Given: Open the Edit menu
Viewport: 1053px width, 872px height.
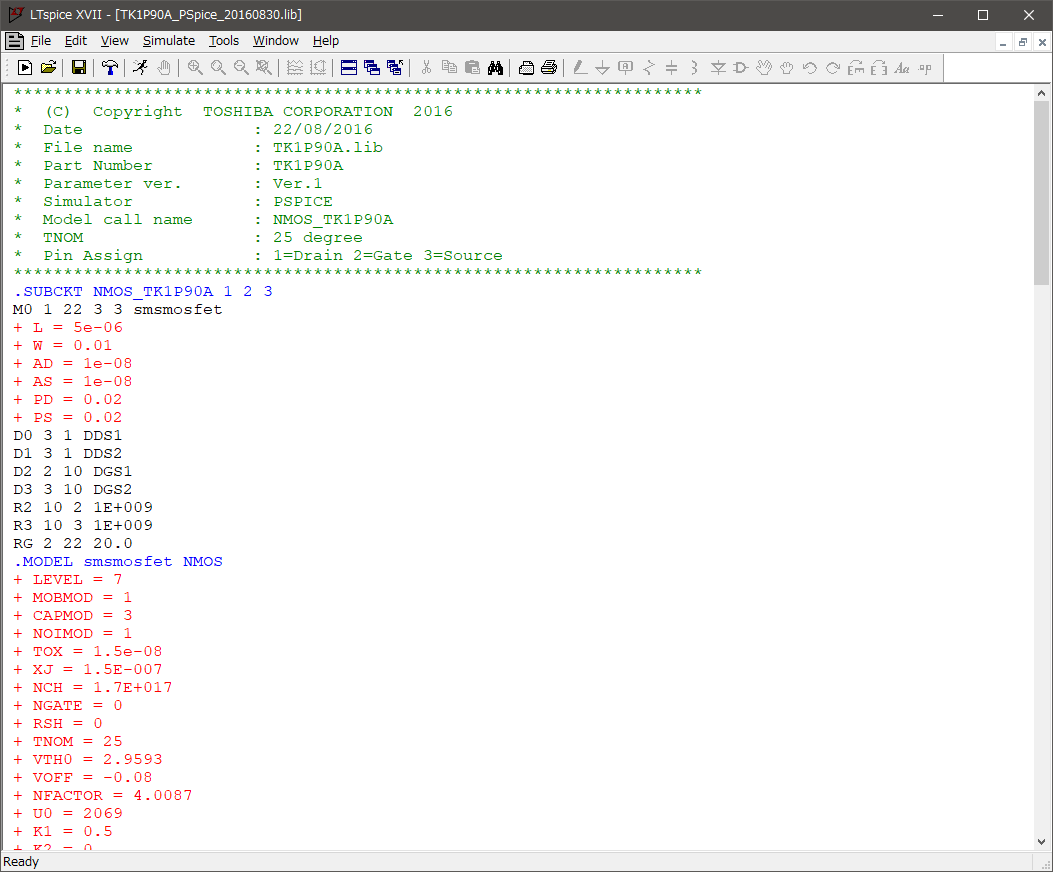Looking at the screenshot, I should click(76, 41).
